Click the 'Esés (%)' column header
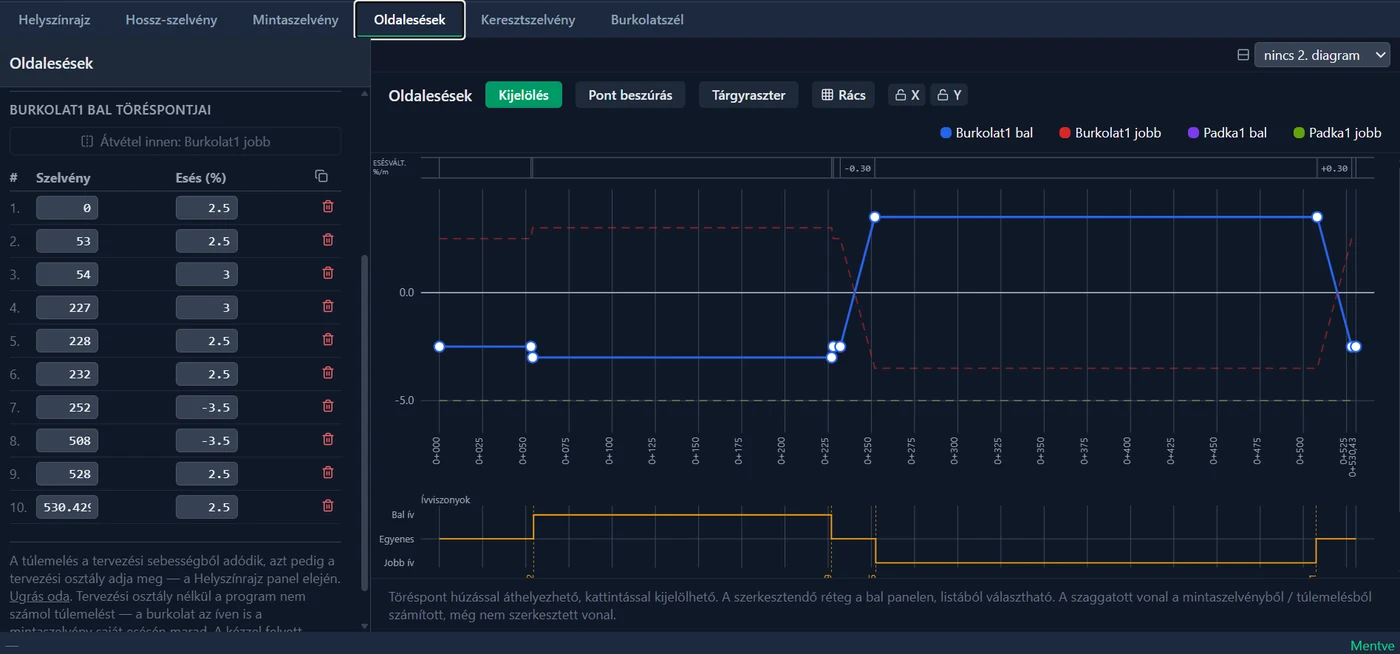 click(201, 178)
